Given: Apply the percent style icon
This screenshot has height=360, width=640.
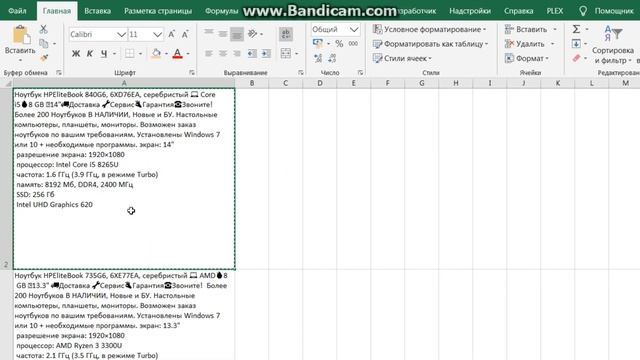Looking at the screenshot, I should tap(339, 43).
